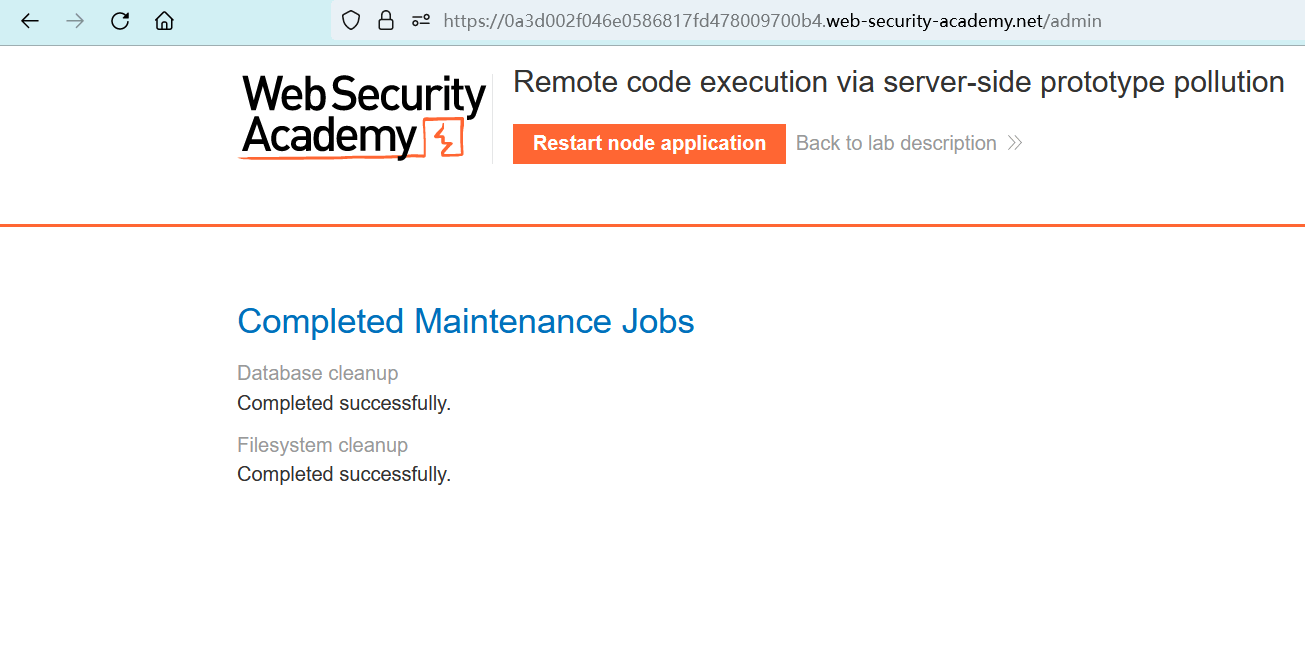Click the /admin path in URL
Image resolution: width=1305 pixels, height=661 pixels.
coord(1072,21)
